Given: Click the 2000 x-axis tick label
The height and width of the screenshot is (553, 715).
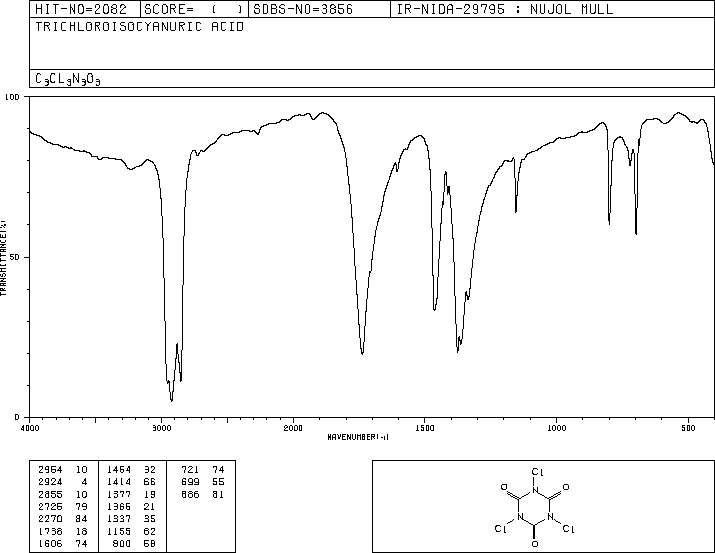Looking at the screenshot, I should tap(293, 428).
